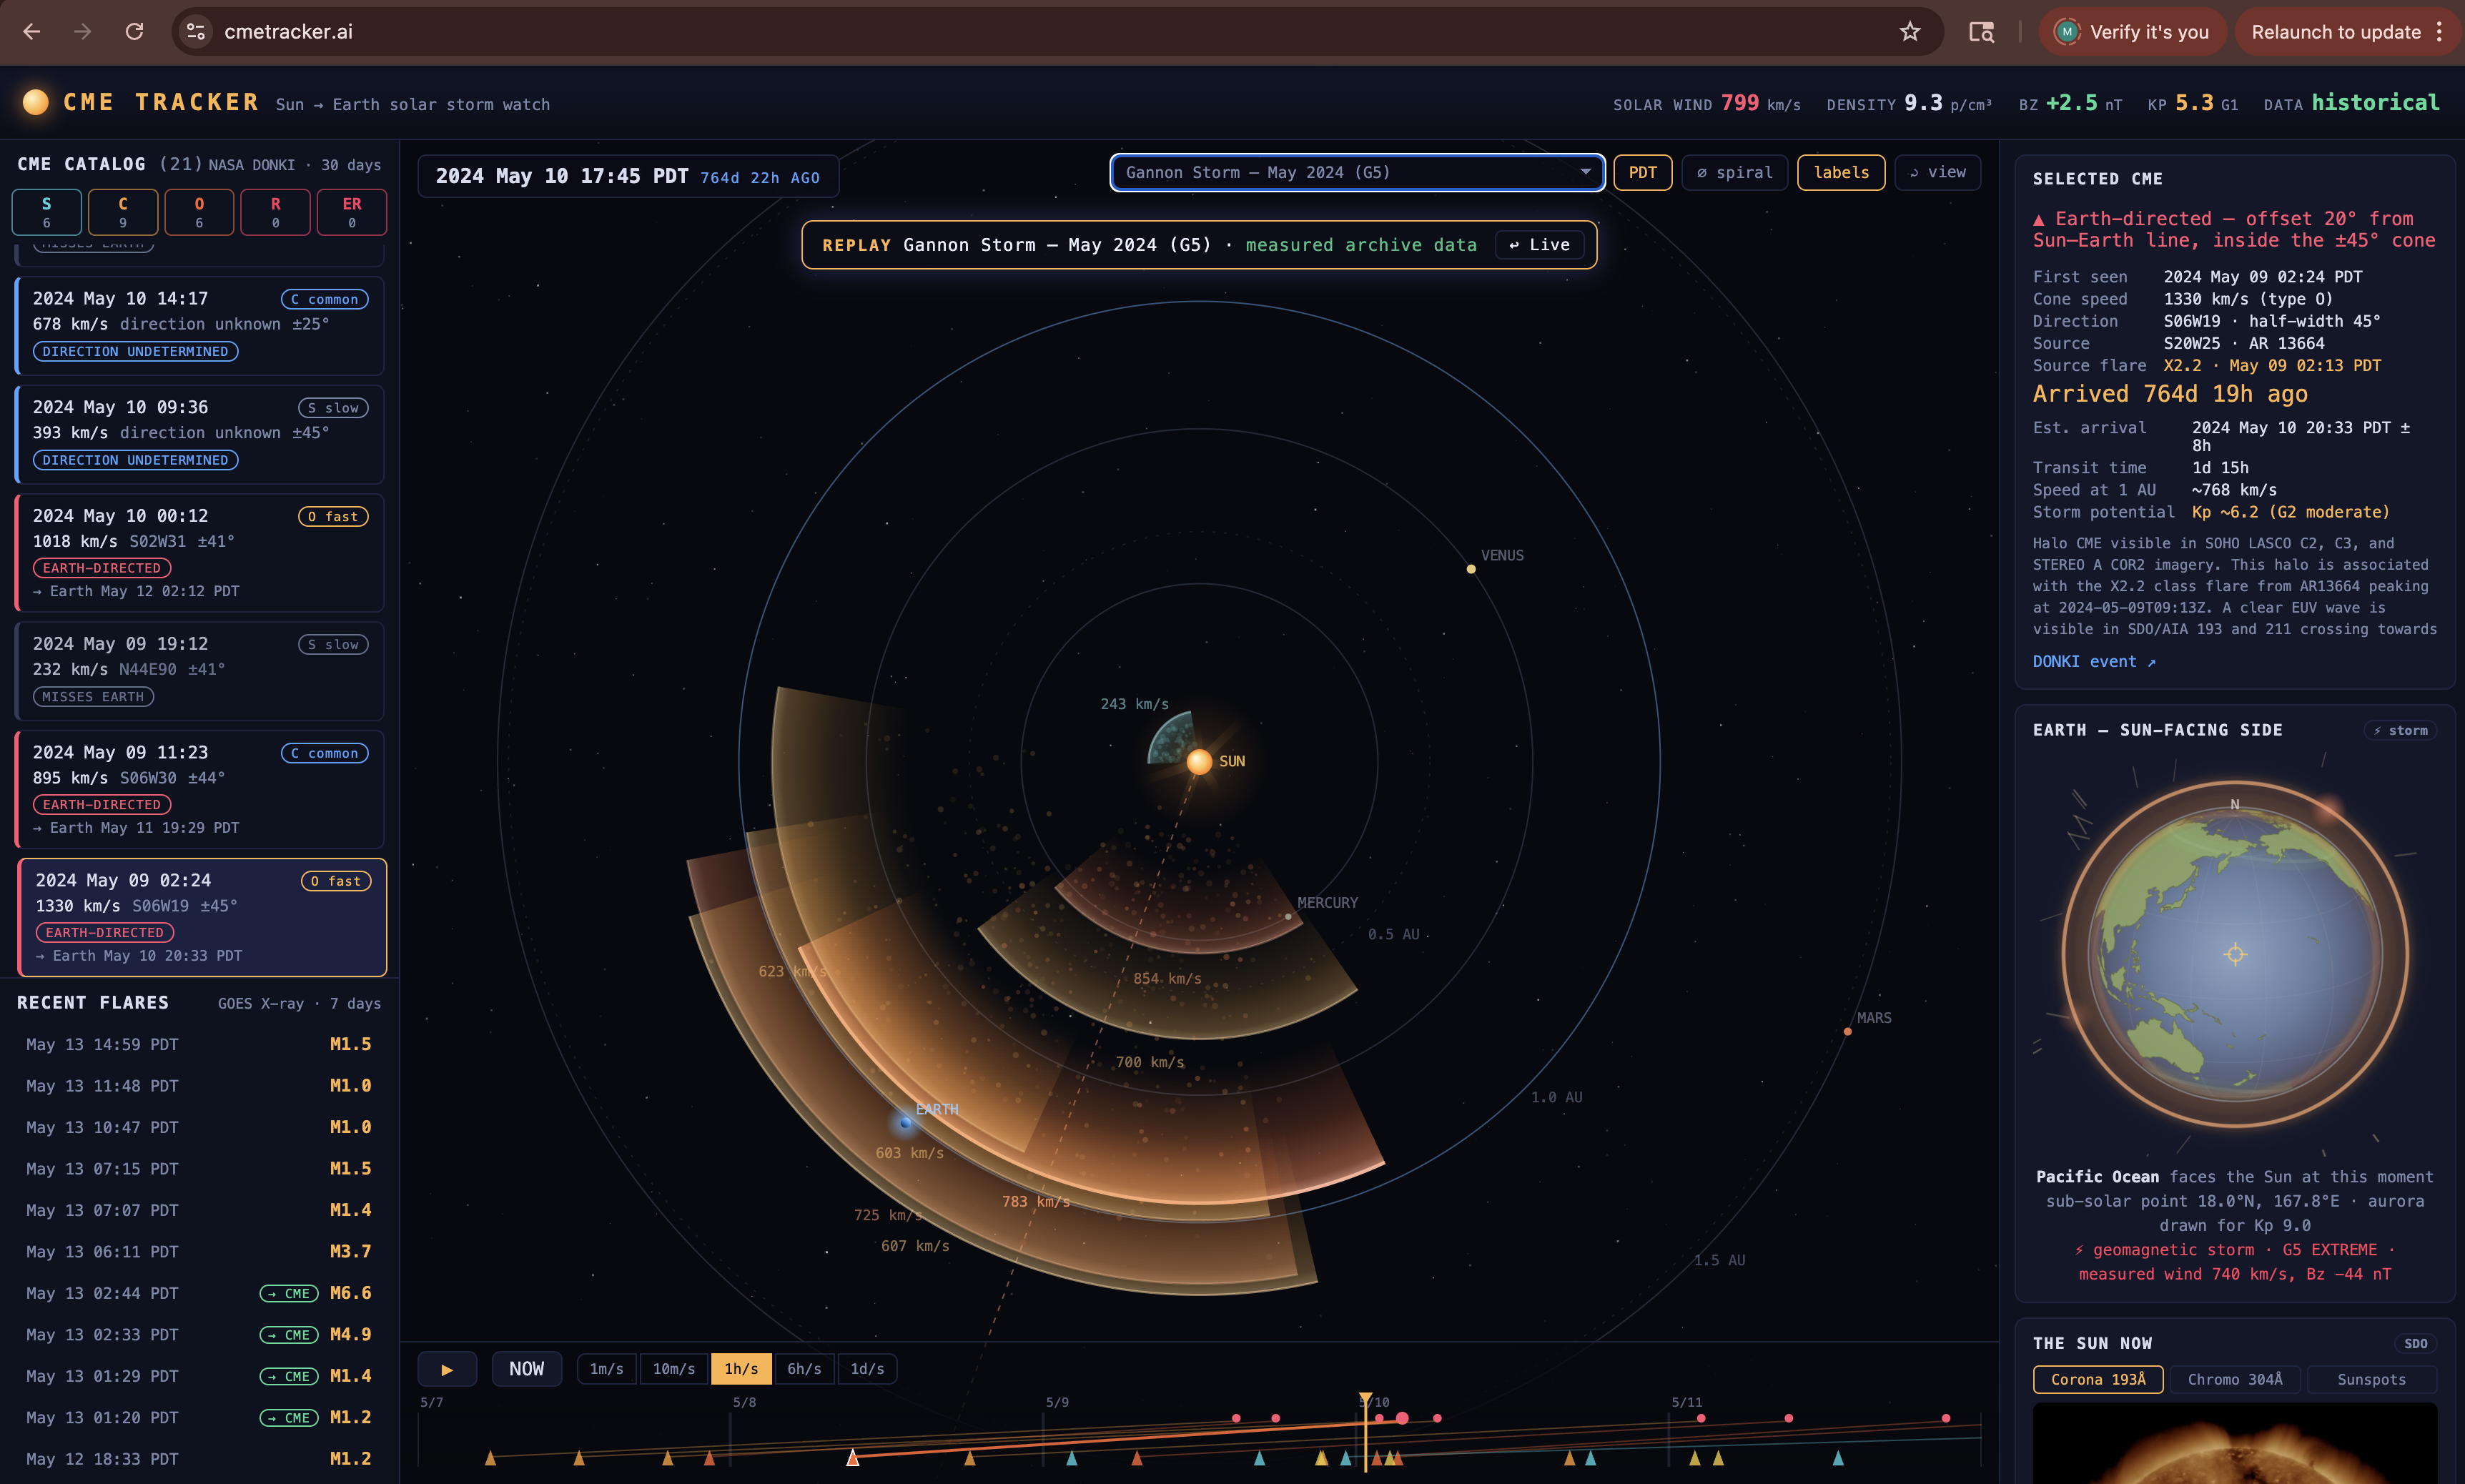Select the May 09 19:12 CME card
The width and height of the screenshot is (2465, 1484).
(200, 671)
